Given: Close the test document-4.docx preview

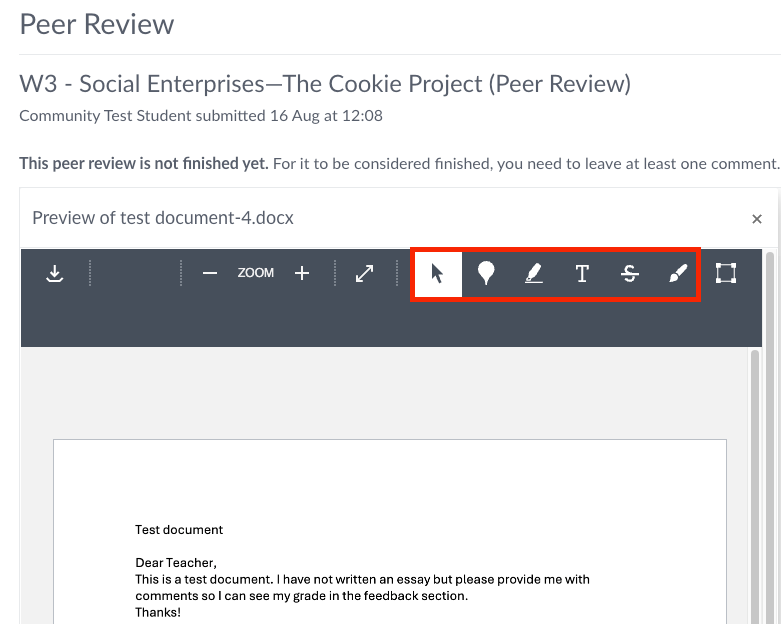Looking at the screenshot, I should pos(757,219).
